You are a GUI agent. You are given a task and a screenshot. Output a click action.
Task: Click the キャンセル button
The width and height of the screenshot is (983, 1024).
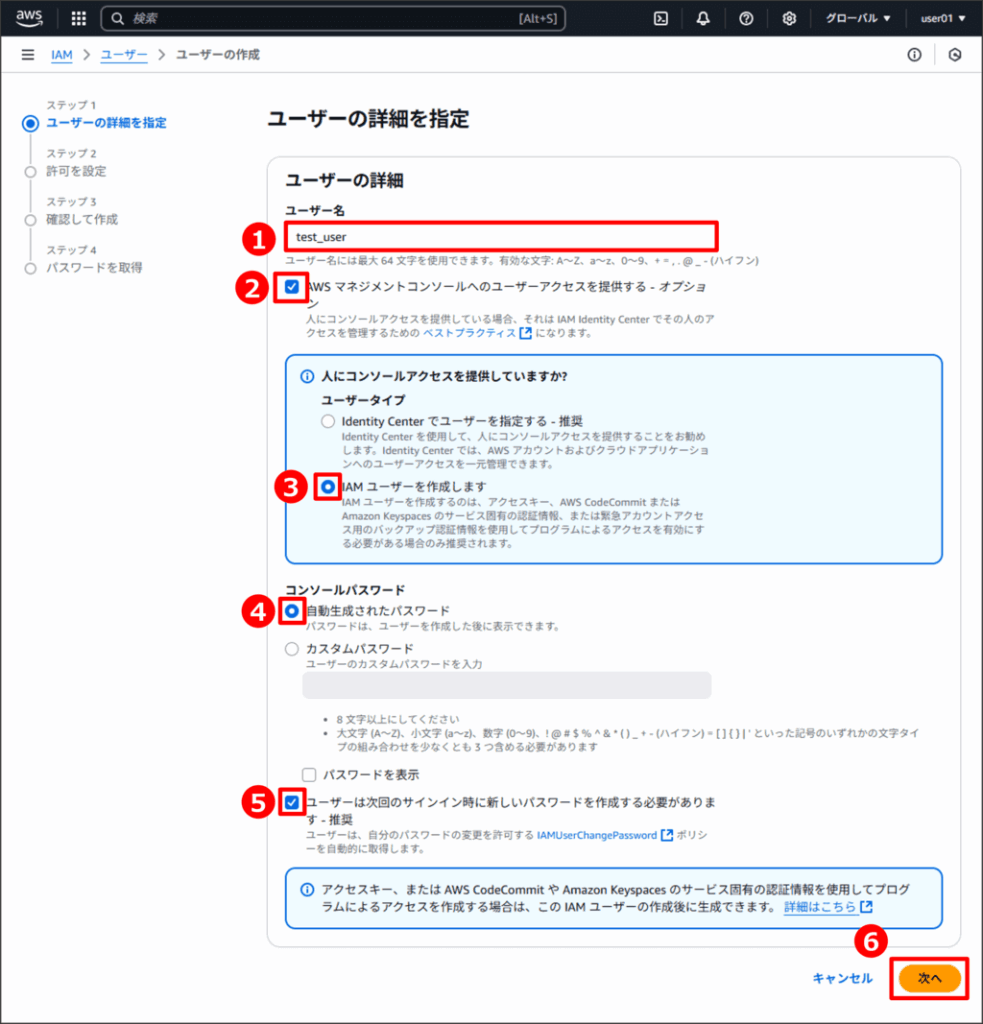(843, 978)
